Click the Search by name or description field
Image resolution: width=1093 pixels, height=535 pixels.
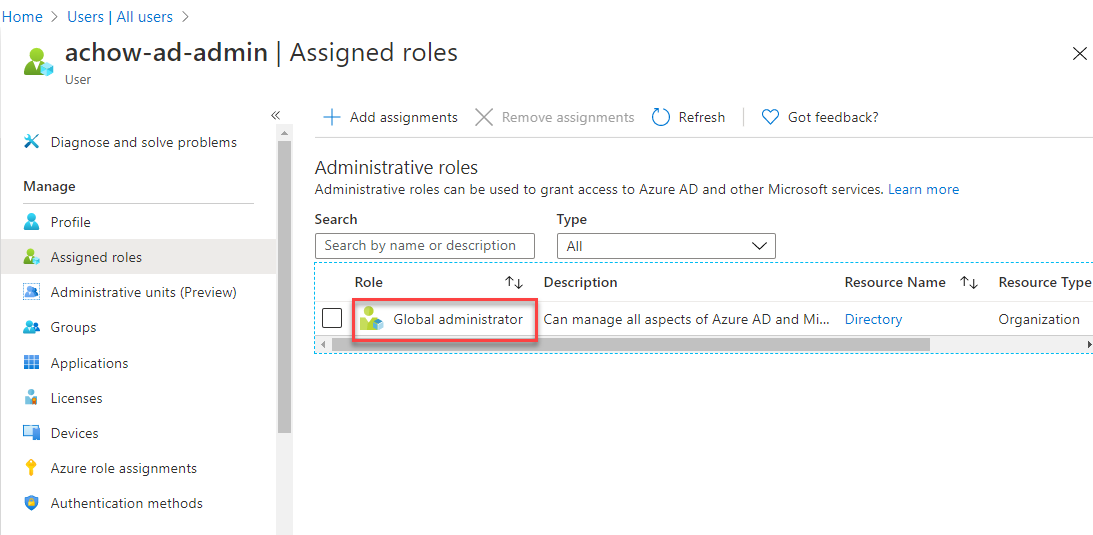425,246
